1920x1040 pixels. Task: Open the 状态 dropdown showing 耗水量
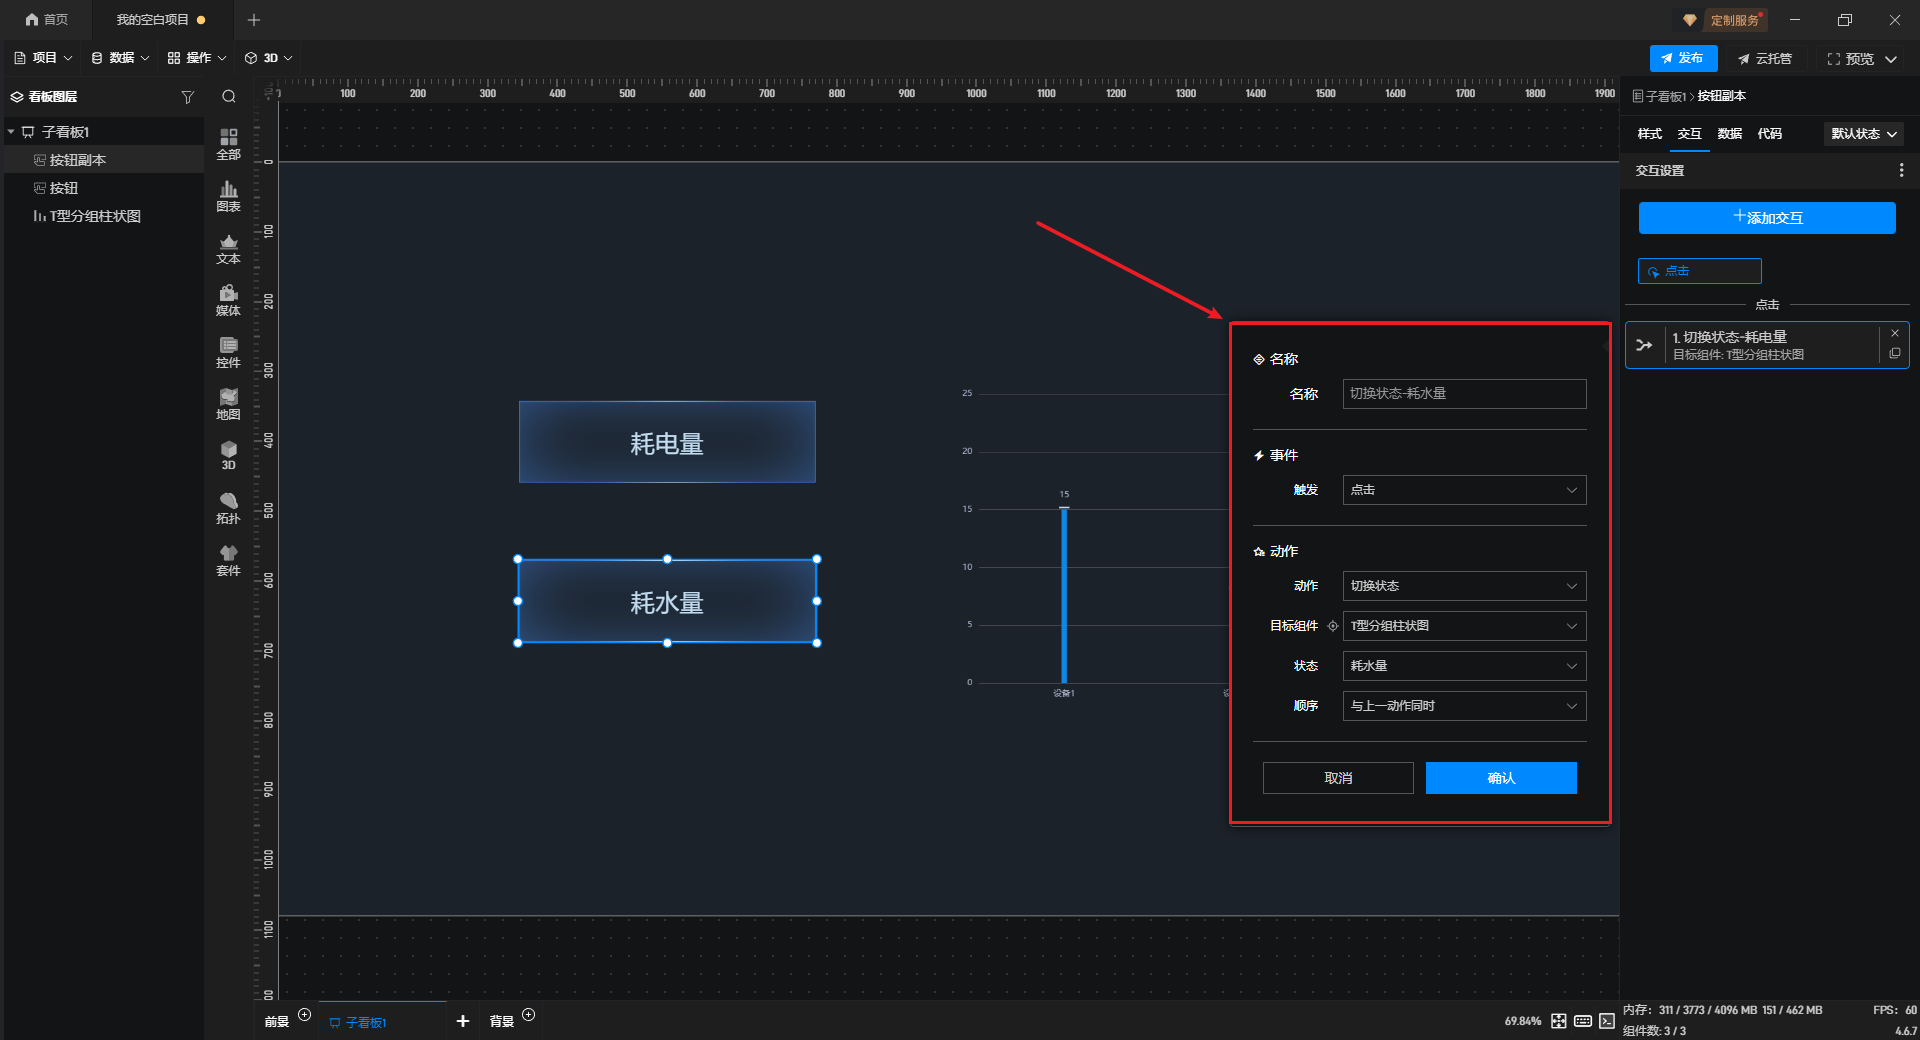click(1464, 666)
